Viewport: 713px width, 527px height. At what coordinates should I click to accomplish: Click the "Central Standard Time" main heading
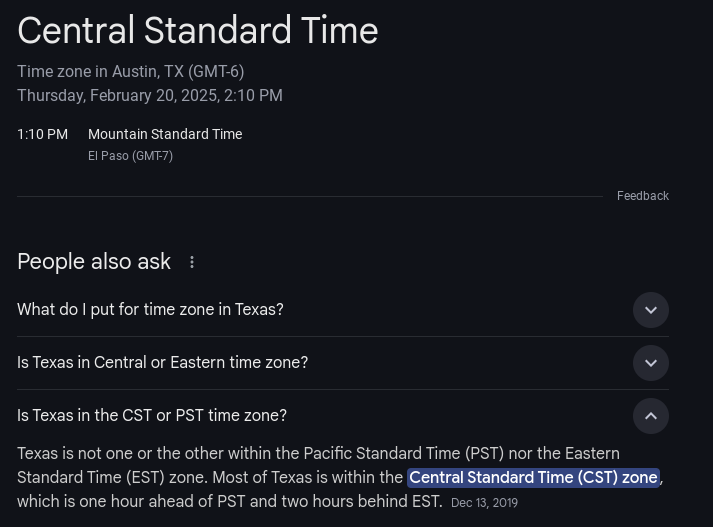click(197, 31)
